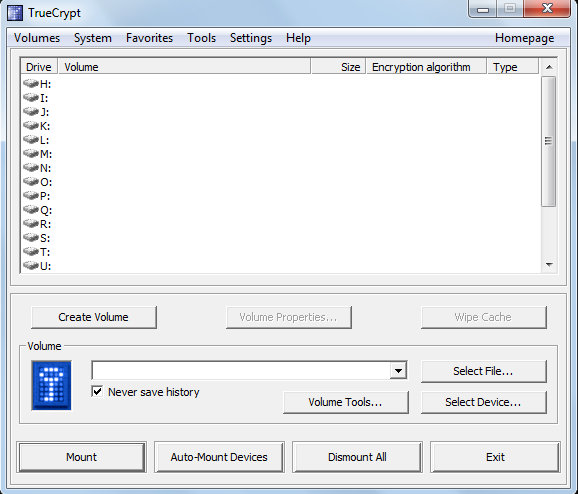Select the P: drive slot icon

pyautogui.click(x=31, y=195)
